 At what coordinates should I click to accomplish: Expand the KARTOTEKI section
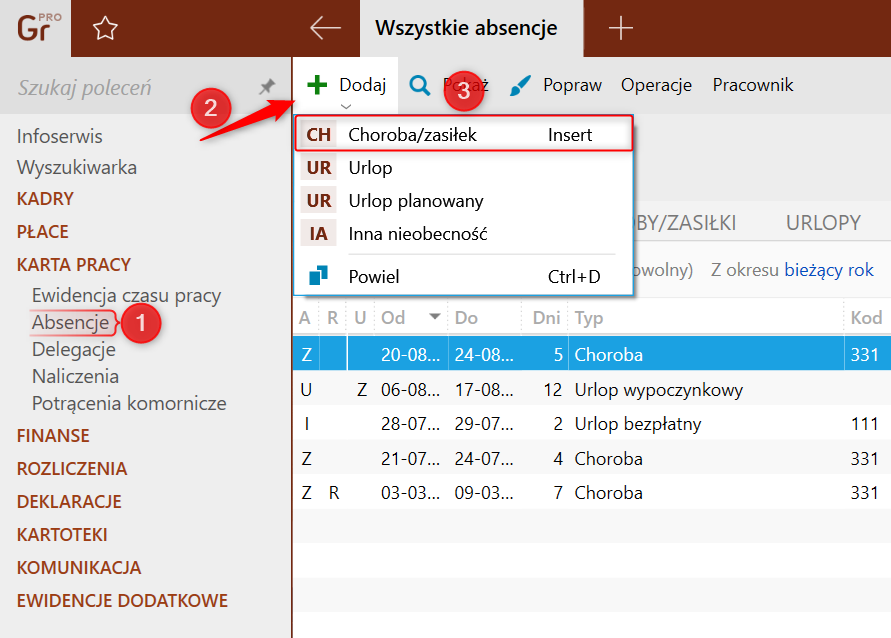pos(62,535)
